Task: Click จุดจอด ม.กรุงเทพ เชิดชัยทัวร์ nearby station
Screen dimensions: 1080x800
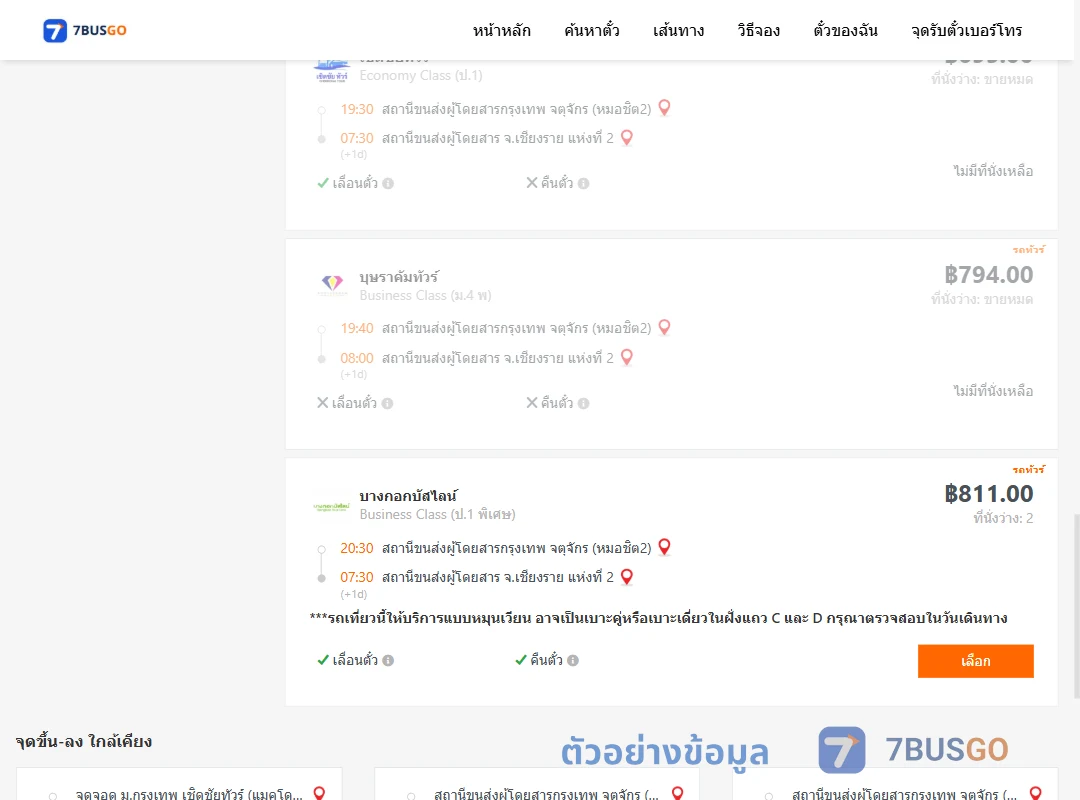Action: [x=189, y=794]
